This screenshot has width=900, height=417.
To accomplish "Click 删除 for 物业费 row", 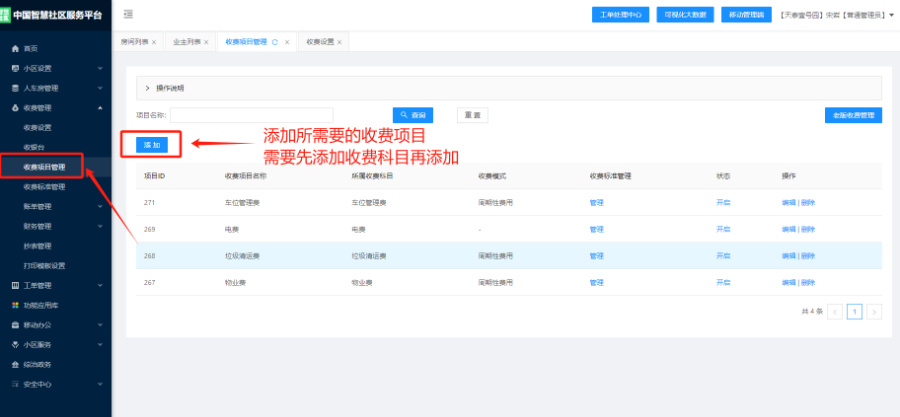I will 808,283.
